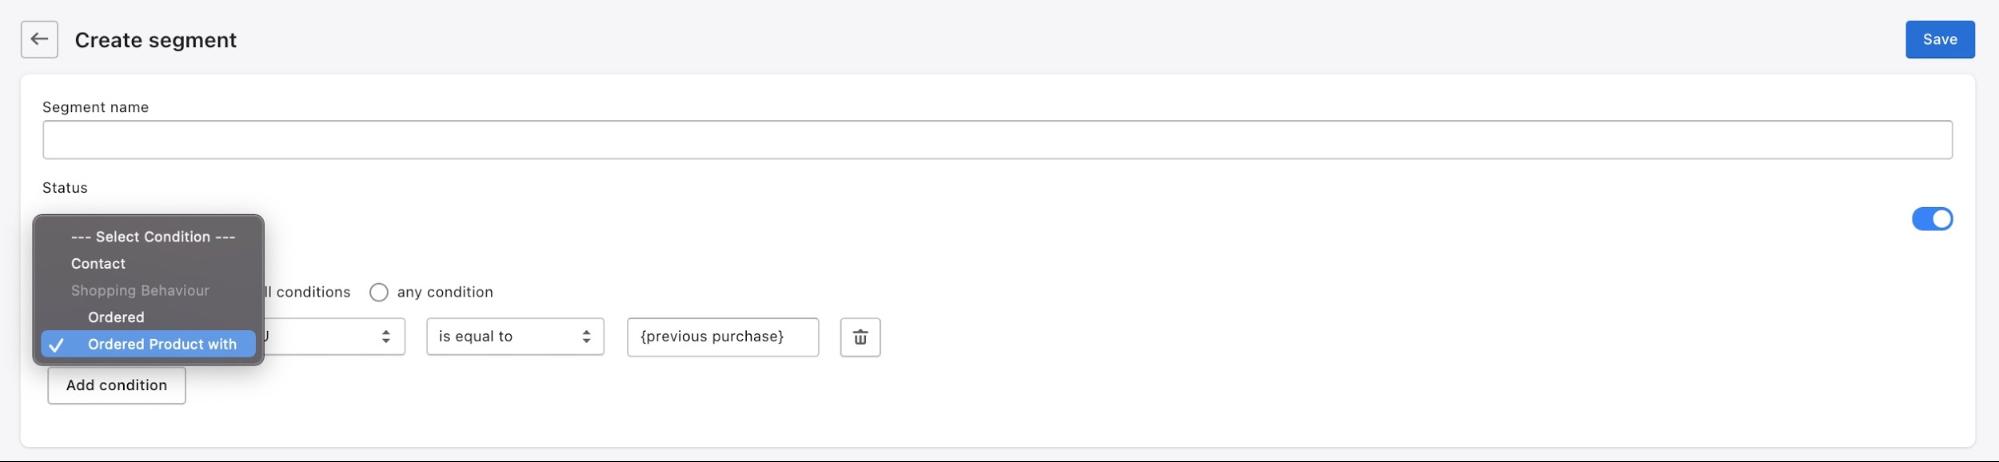Open the partly hidden attribute dropdown
This screenshot has height=462, width=1999.
click(x=330, y=337)
